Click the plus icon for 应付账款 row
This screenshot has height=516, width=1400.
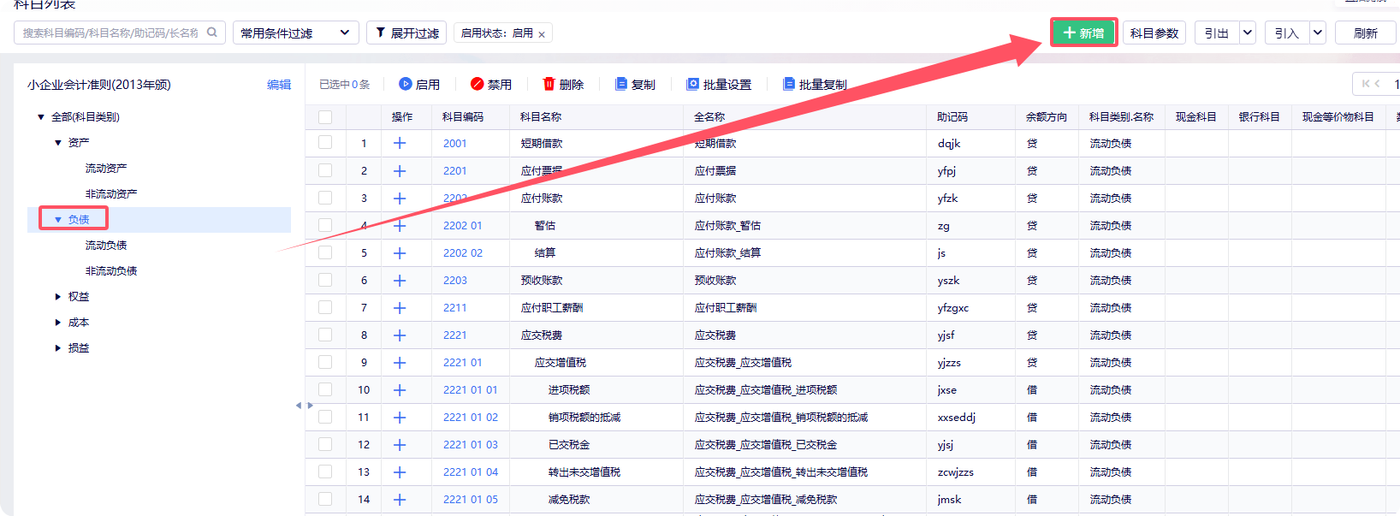click(x=400, y=198)
